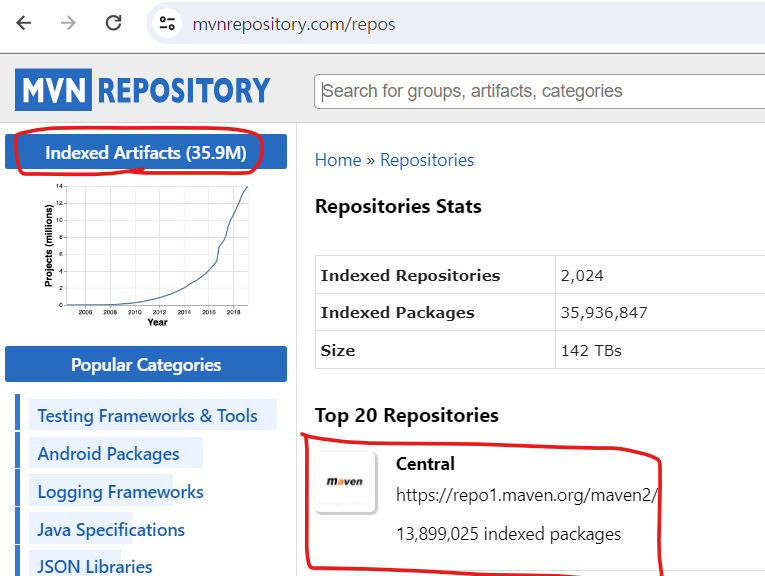The height and width of the screenshot is (576, 765).
Task: Open the Central repository title
Action: tap(425, 464)
